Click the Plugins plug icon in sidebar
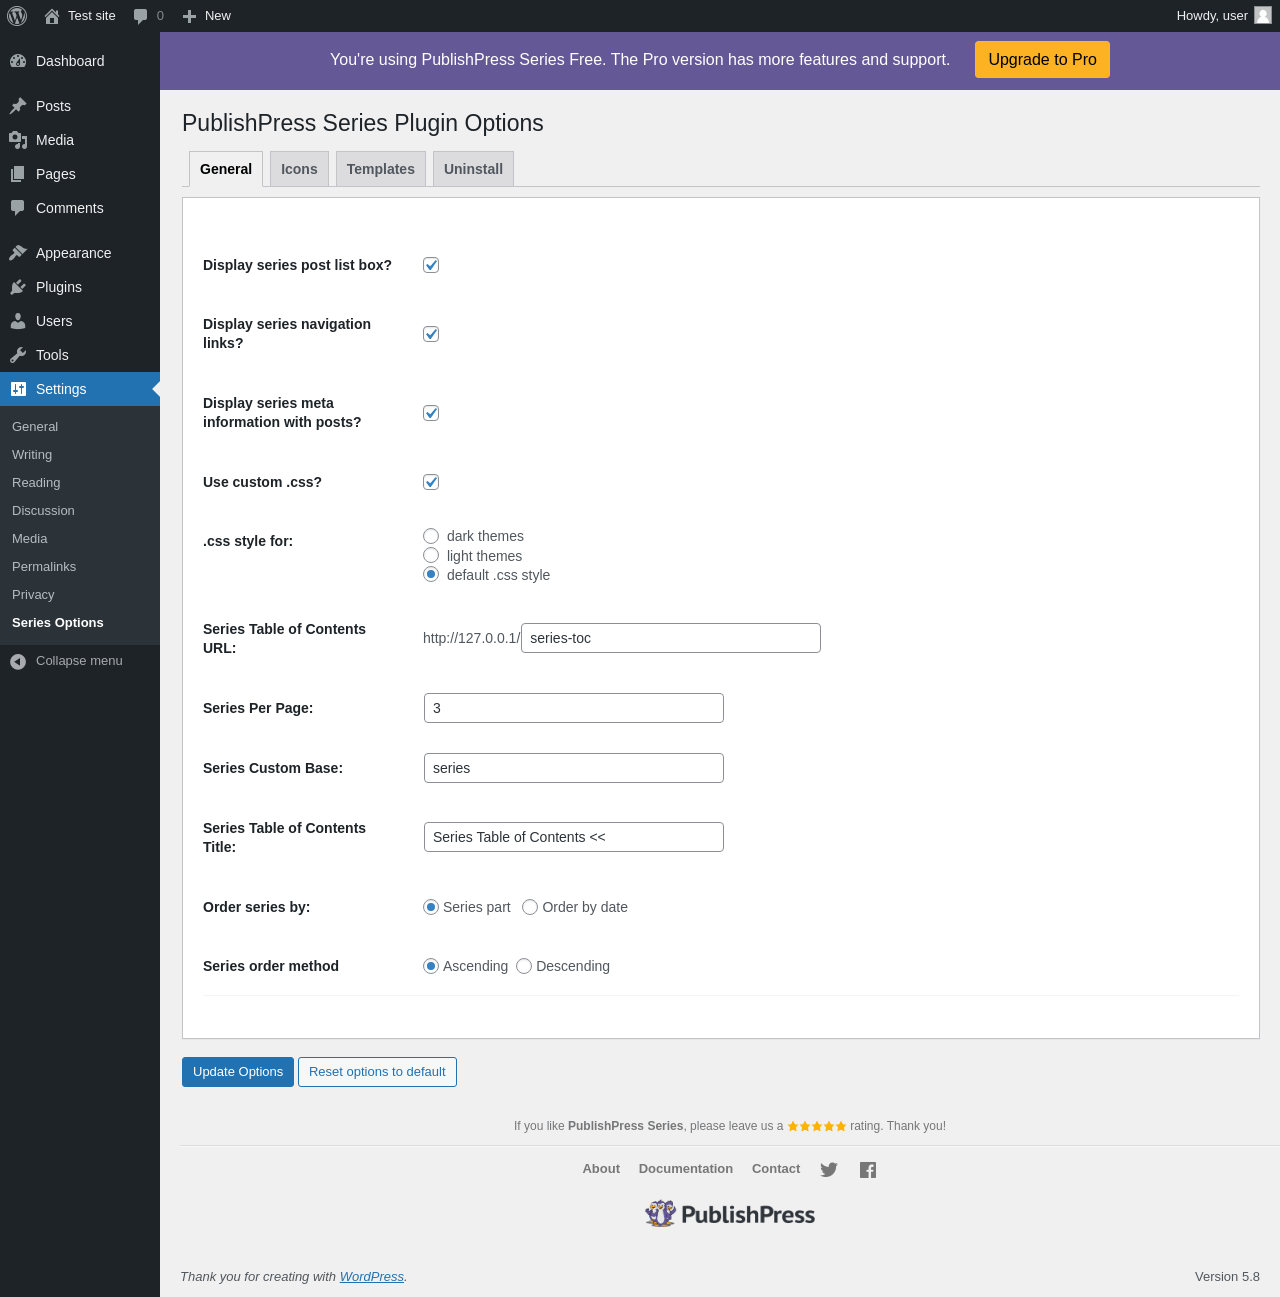Screen dimensions: 1280x1297 18,287
